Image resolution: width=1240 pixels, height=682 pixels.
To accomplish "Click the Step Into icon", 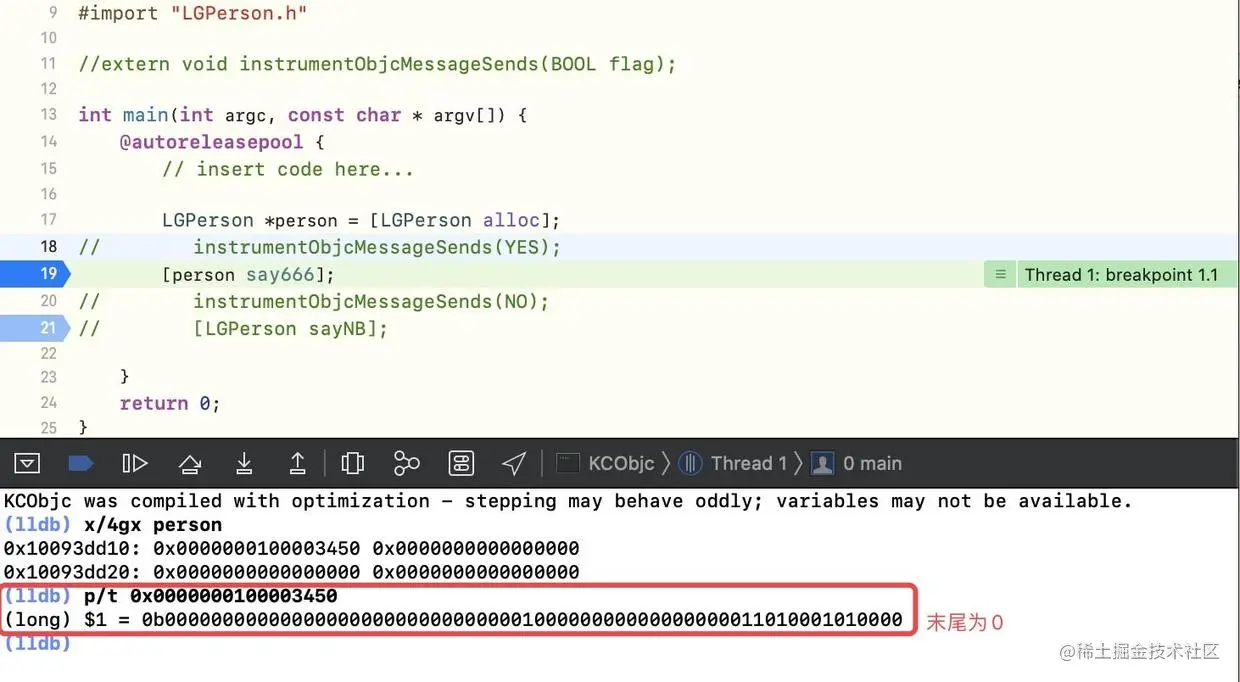I will pos(243,462).
